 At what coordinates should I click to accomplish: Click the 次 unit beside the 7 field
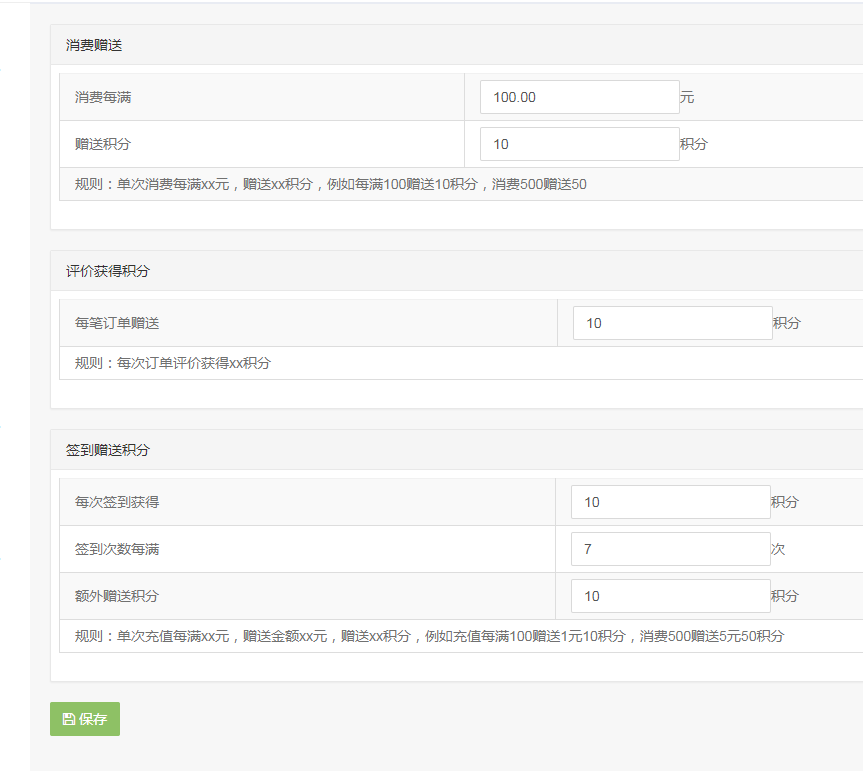click(x=778, y=549)
